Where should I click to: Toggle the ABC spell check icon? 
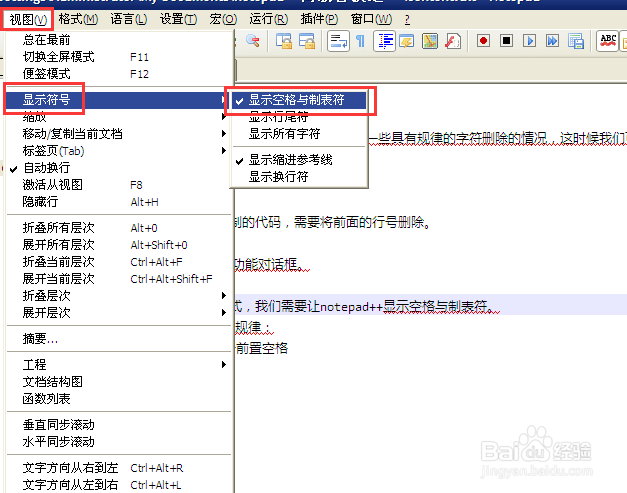click(608, 41)
